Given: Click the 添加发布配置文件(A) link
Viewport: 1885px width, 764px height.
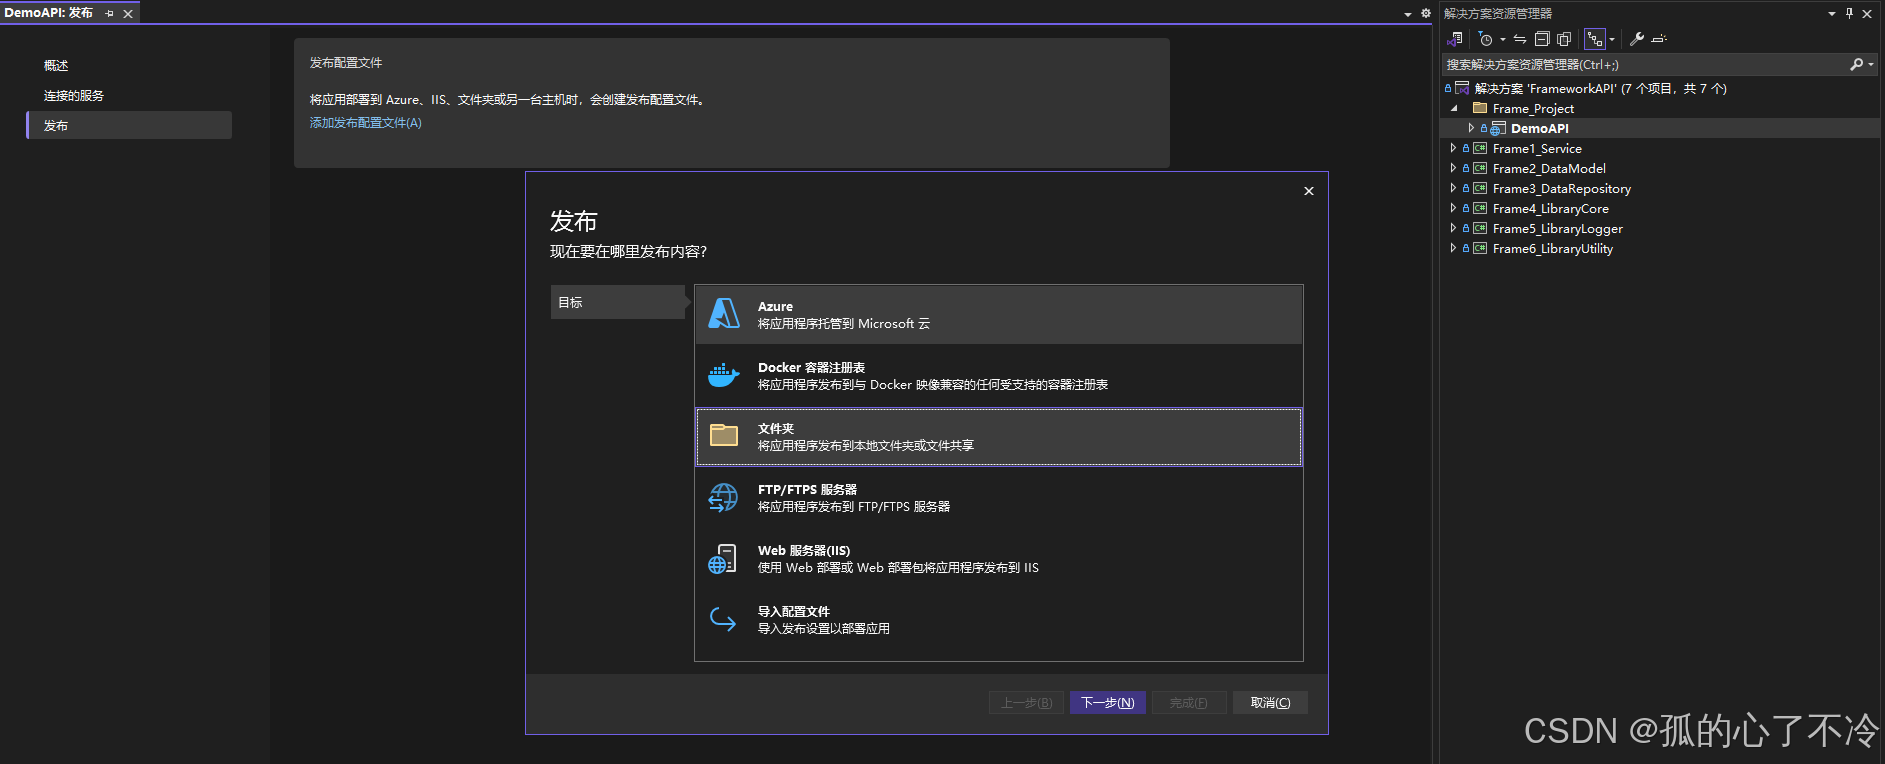Looking at the screenshot, I should point(366,123).
